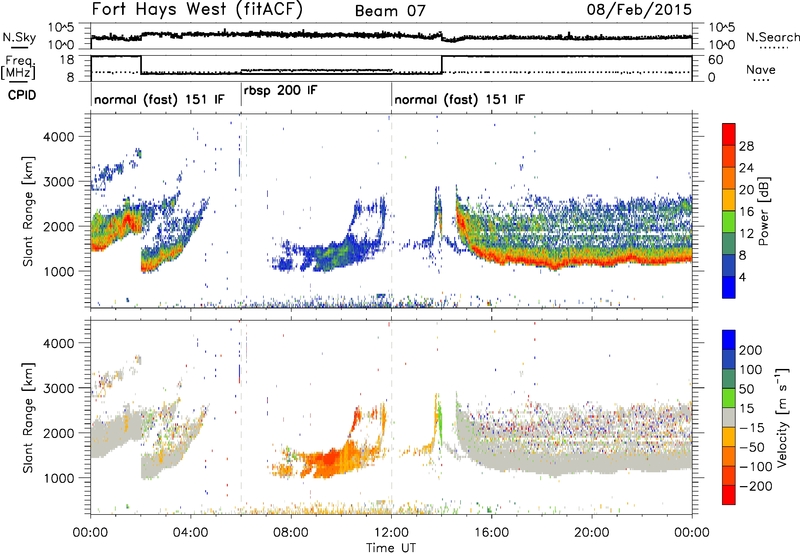Pick the light green segment of Velocity color bar

(729, 398)
